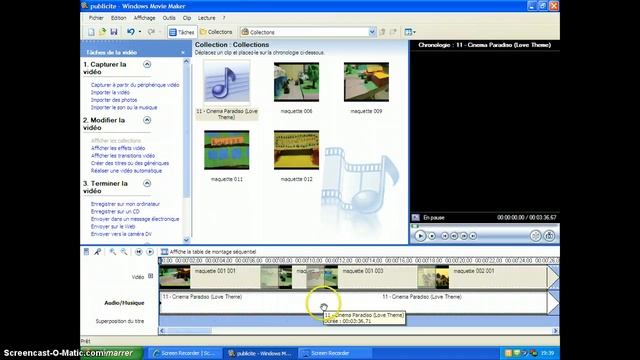640x360 pixels.
Task: Click Afficher les effets vidéo link
Action: coord(118,148)
